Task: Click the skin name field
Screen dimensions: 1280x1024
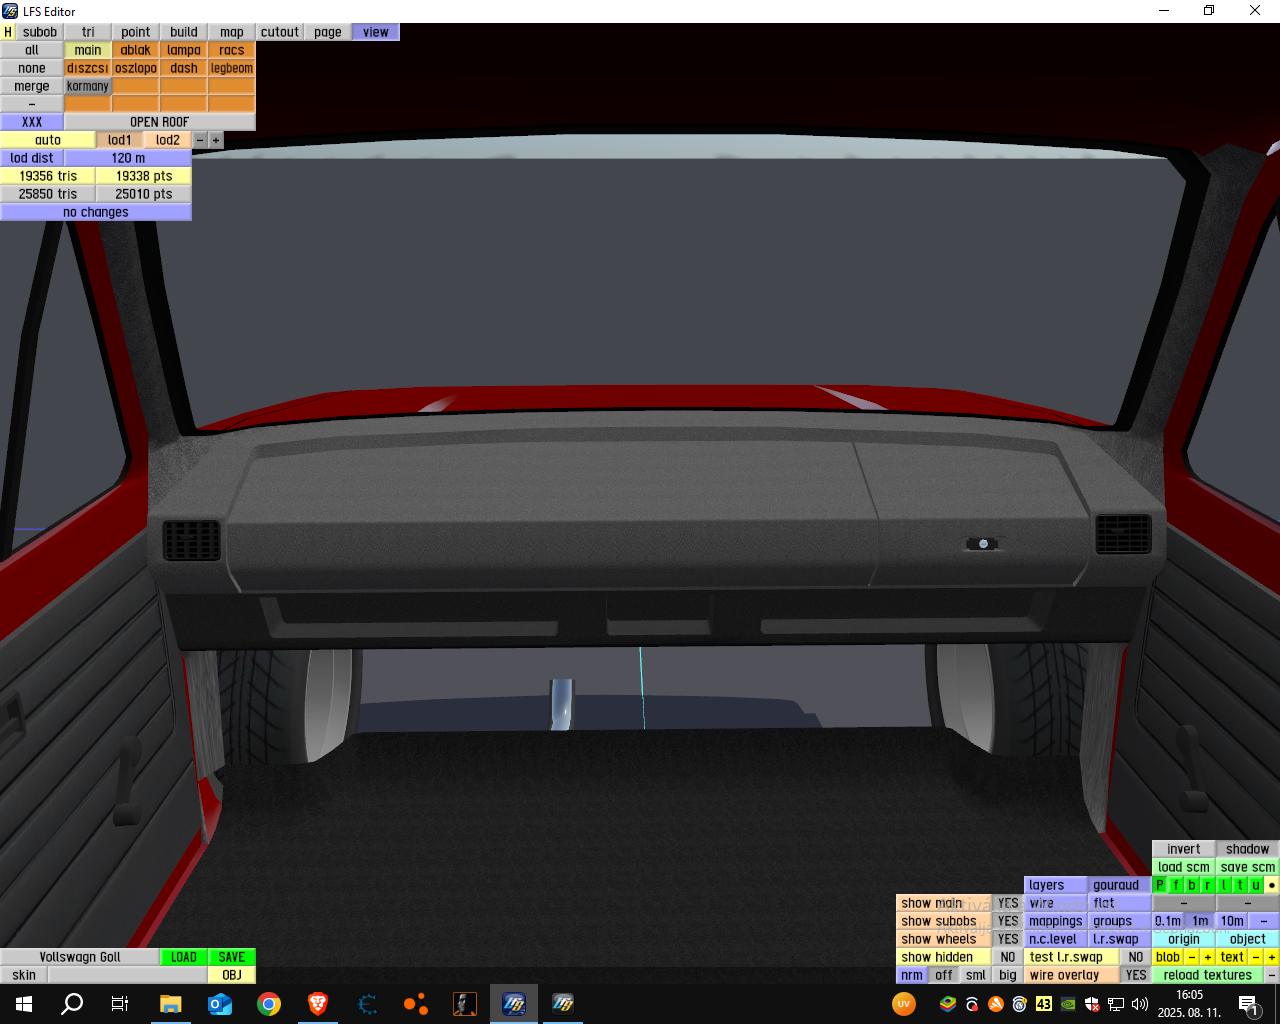Action: (128, 975)
